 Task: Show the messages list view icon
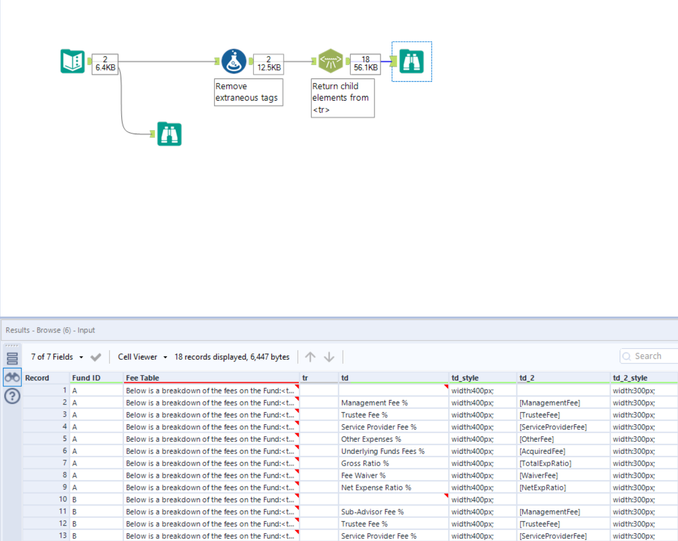point(12,359)
